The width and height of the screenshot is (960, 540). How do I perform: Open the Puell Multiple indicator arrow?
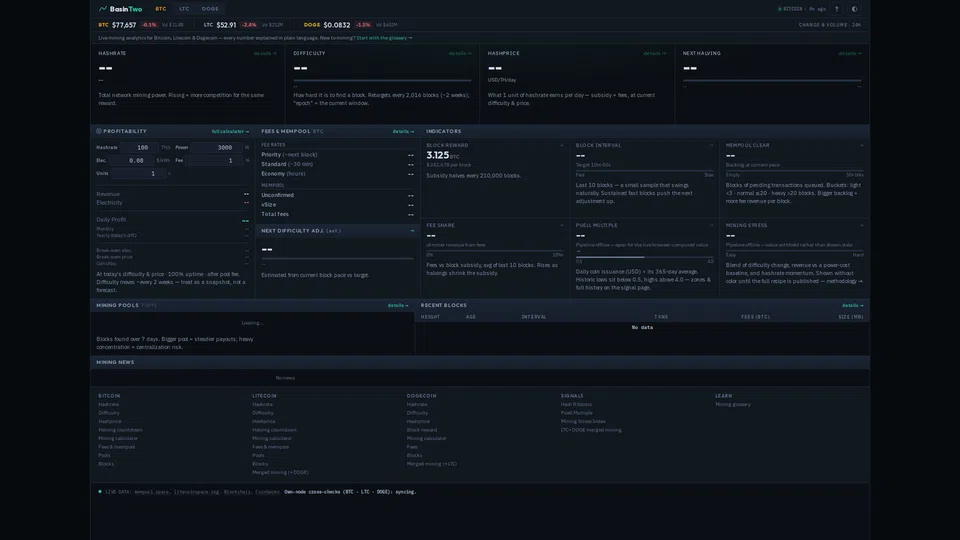[711, 225]
